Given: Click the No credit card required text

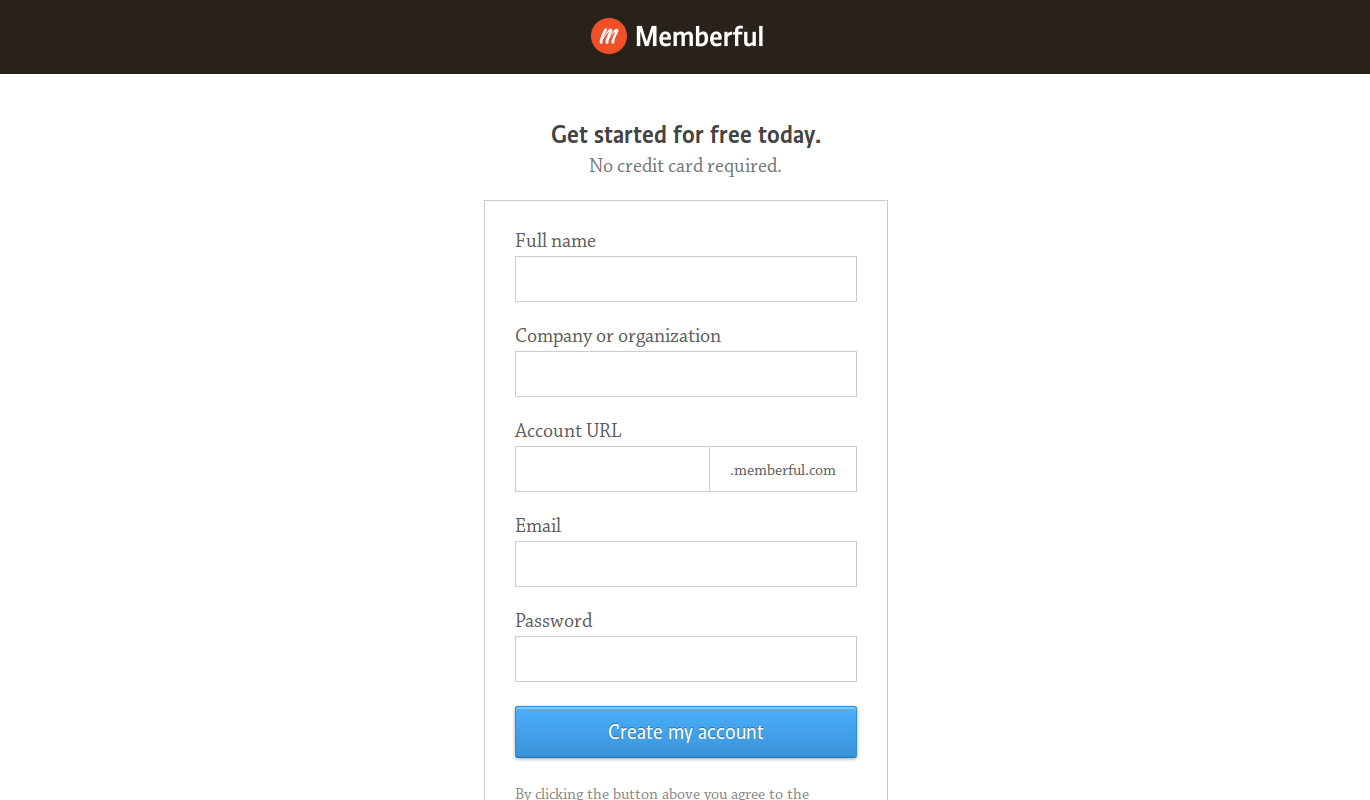Looking at the screenshot, I should tap(685, 166).
